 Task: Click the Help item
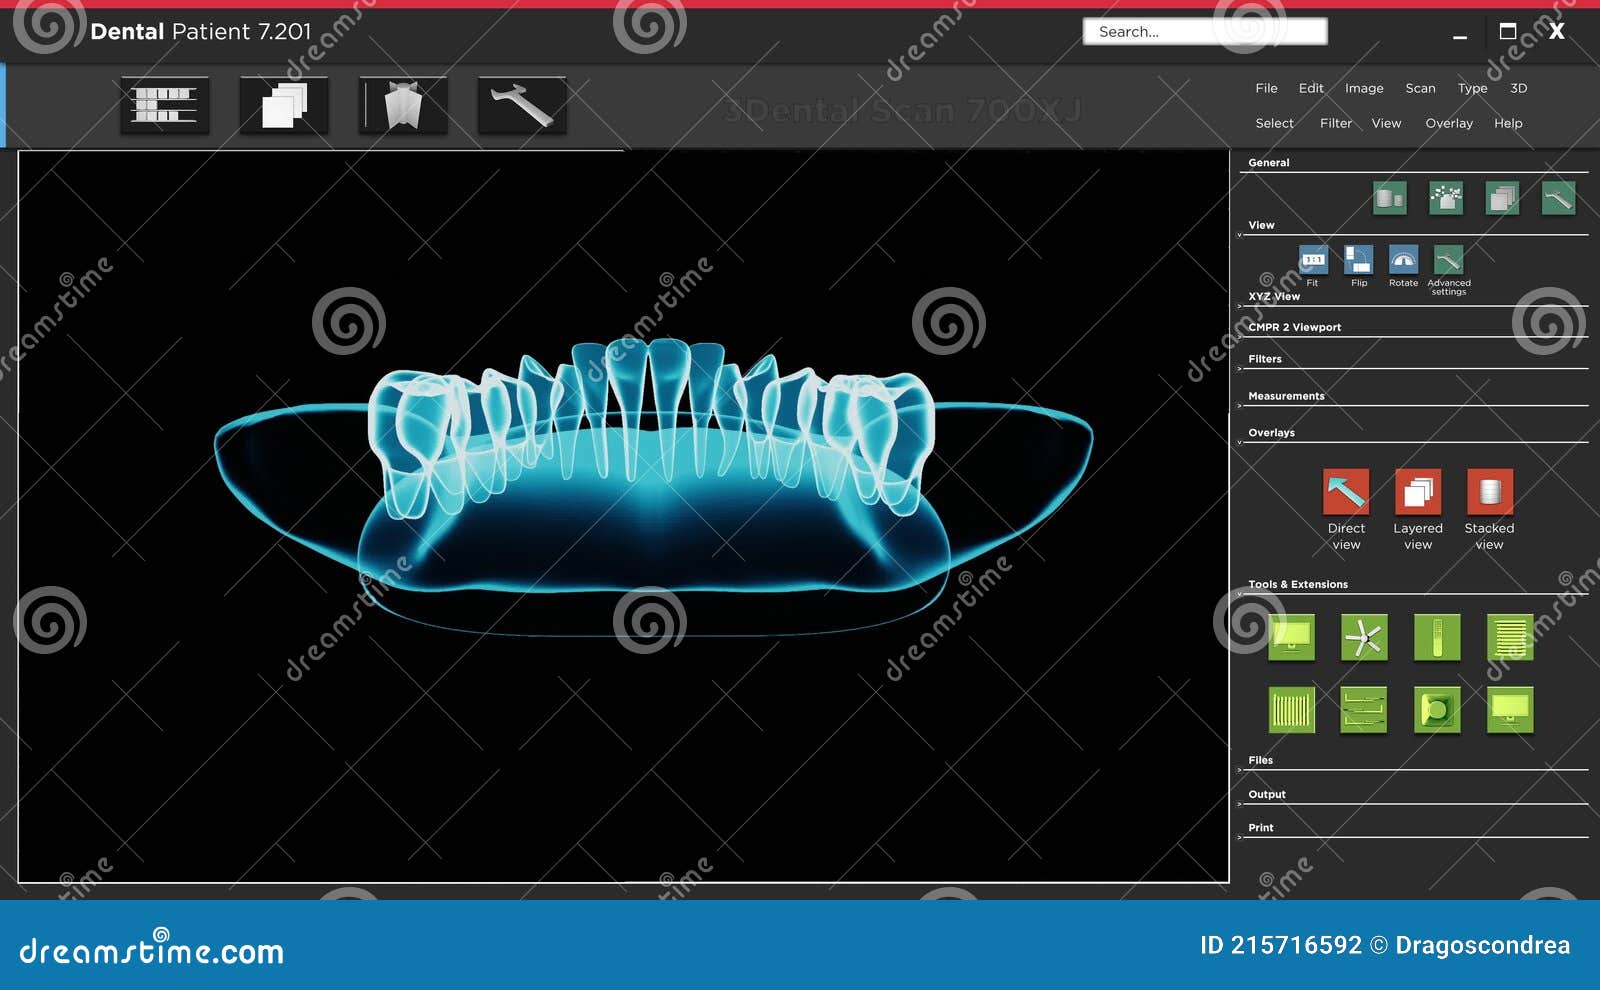coord(1508,123)
